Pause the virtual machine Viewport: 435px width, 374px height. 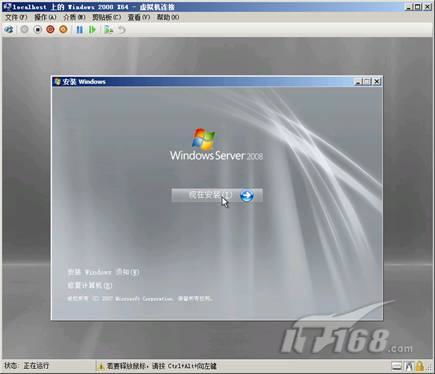80,30
